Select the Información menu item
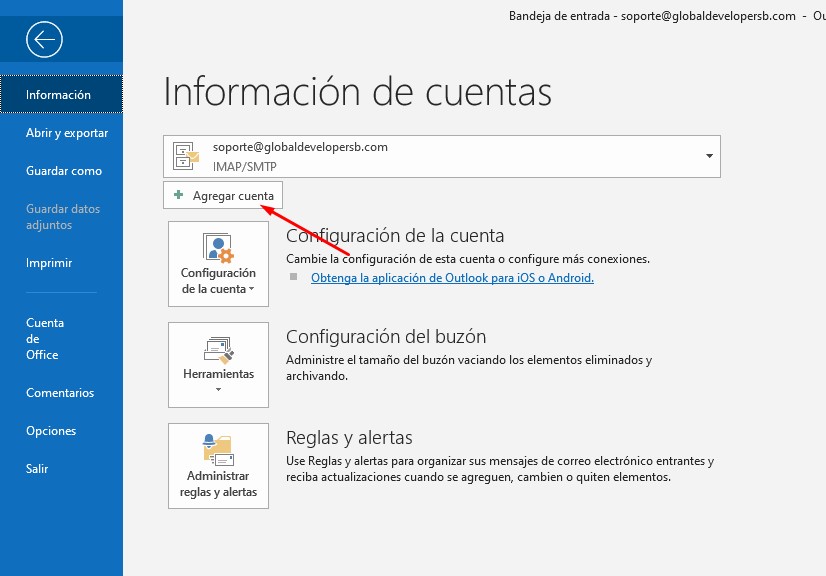This screenshot has width=826, height=576. pos(58,95)
